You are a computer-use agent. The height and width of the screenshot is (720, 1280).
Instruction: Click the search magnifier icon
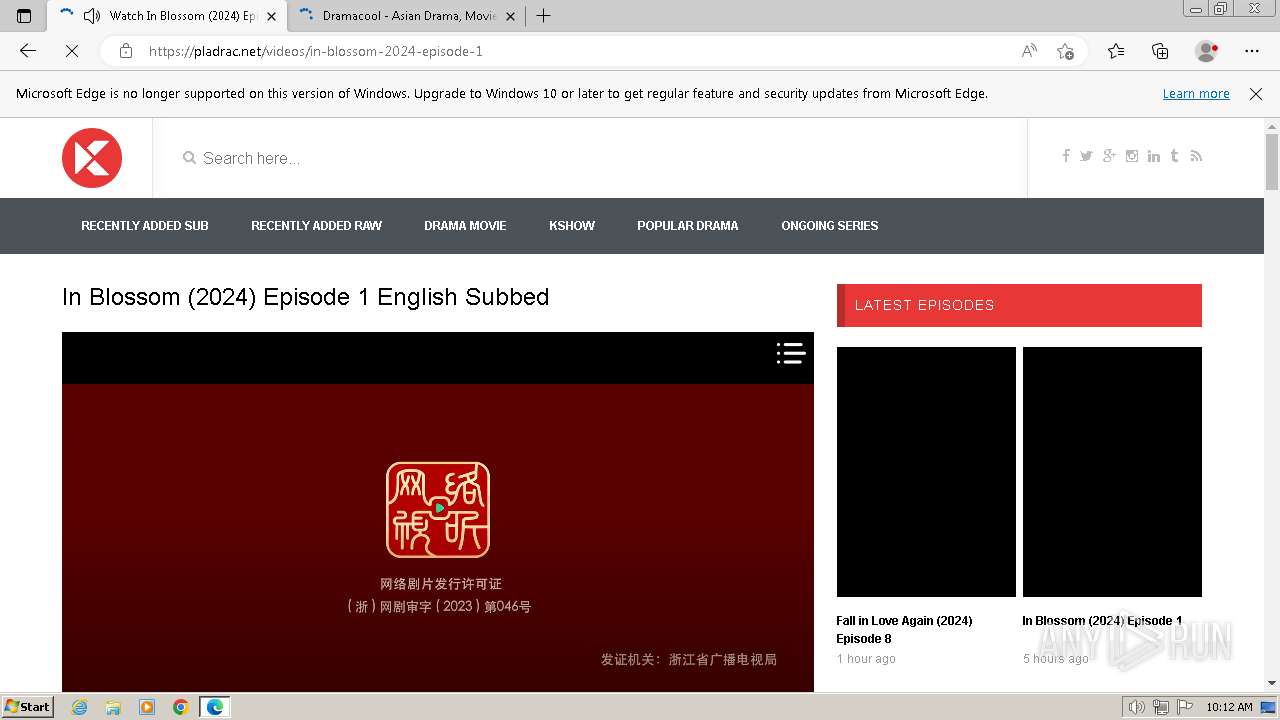click(189, 158)
